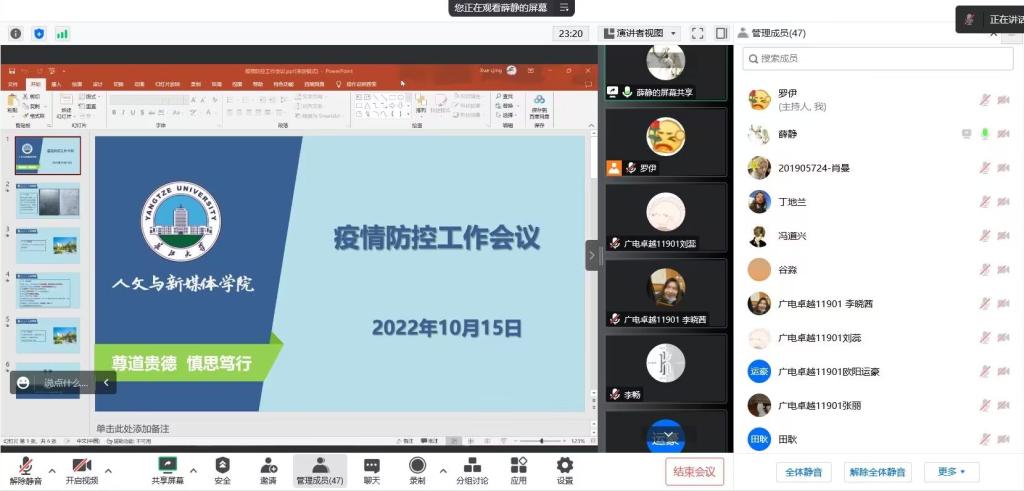Click 全体静音 mute all button

pos(804,472)
